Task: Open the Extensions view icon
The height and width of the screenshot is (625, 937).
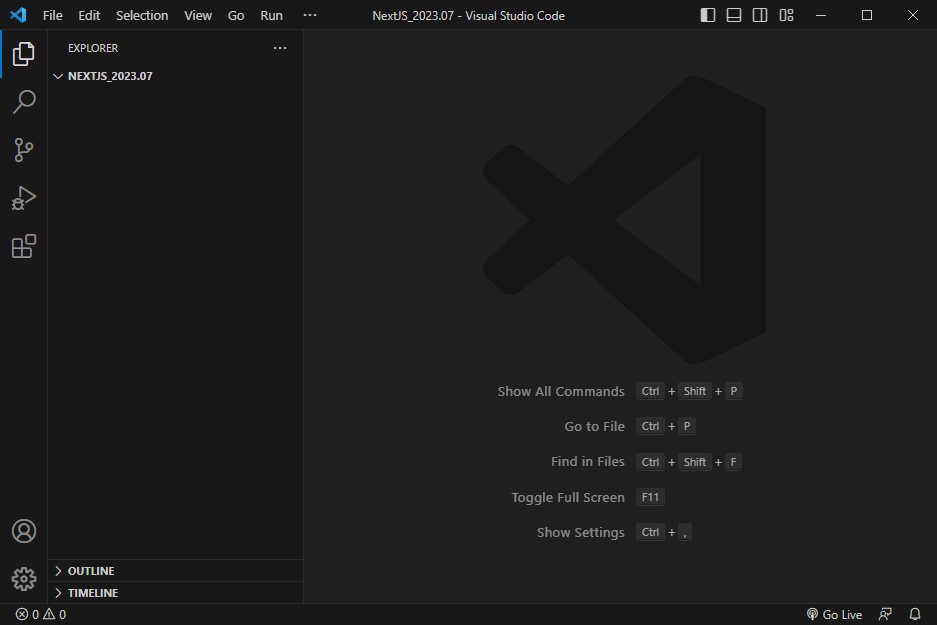Action: (x=23, y=246)
